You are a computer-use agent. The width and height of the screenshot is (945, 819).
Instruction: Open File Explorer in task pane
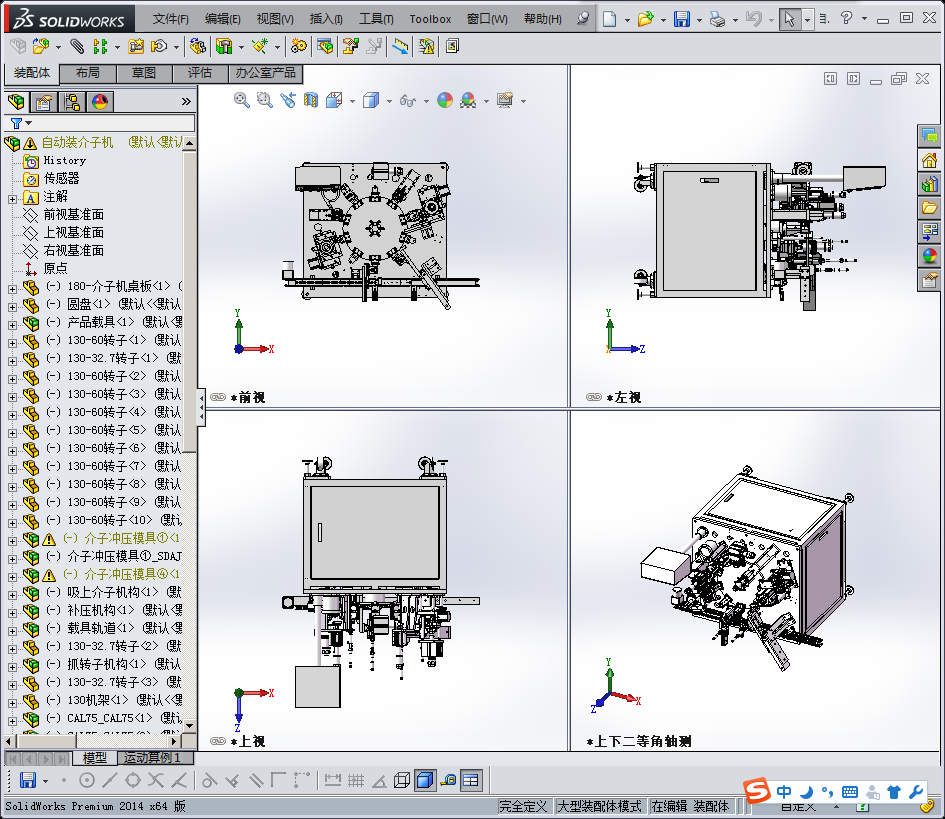[929, 208]
